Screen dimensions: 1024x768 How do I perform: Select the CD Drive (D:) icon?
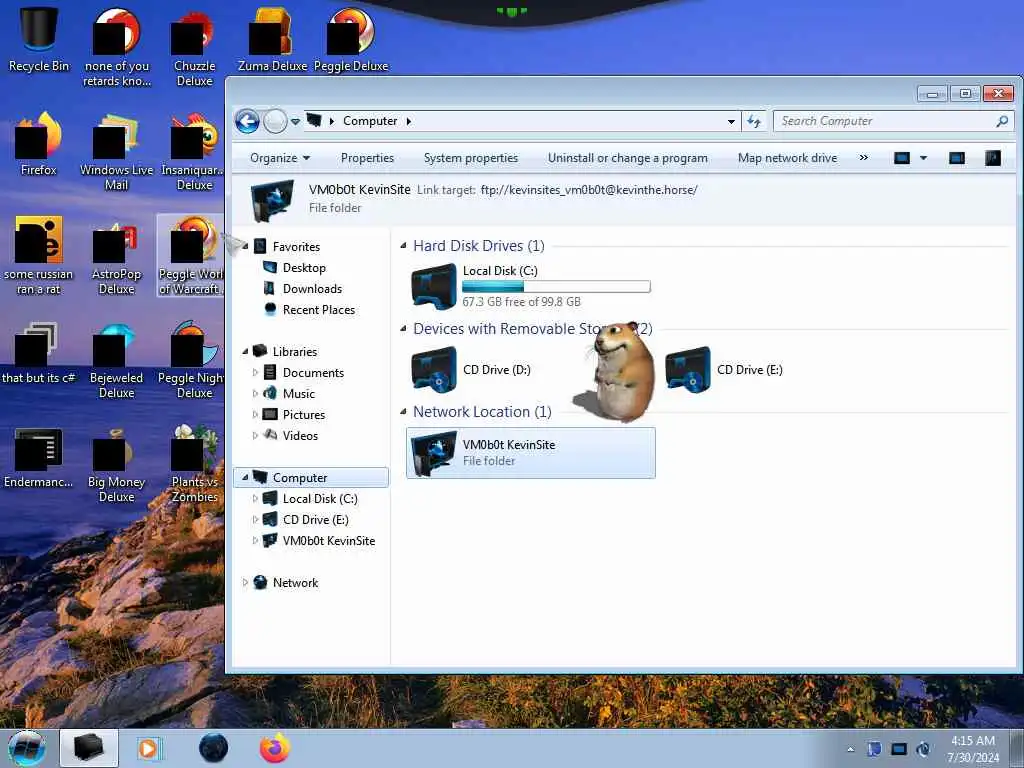(434, 370)
